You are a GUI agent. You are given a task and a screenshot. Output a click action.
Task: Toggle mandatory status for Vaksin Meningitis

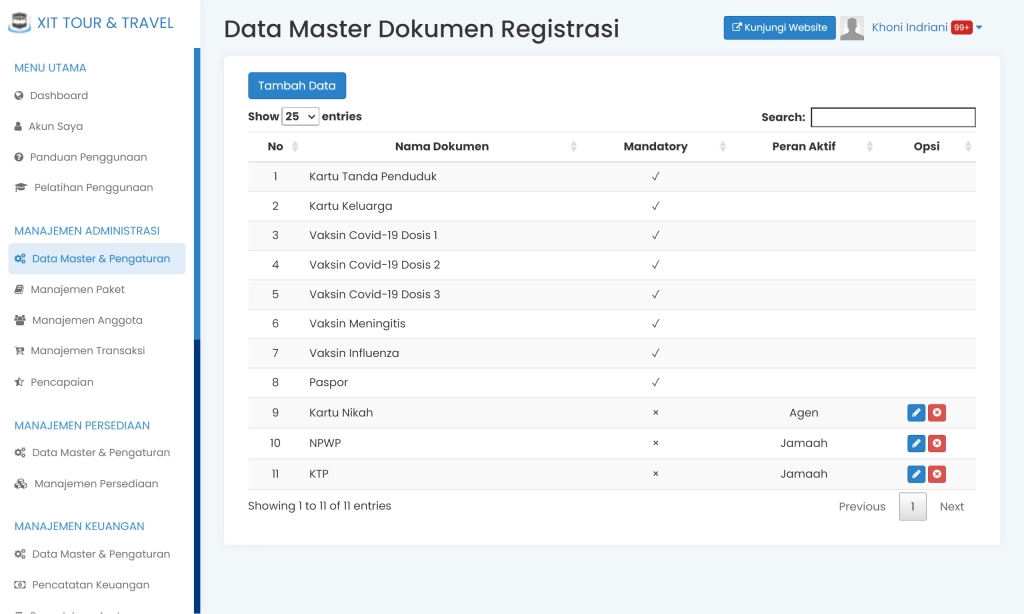click(x=656, y=323)
